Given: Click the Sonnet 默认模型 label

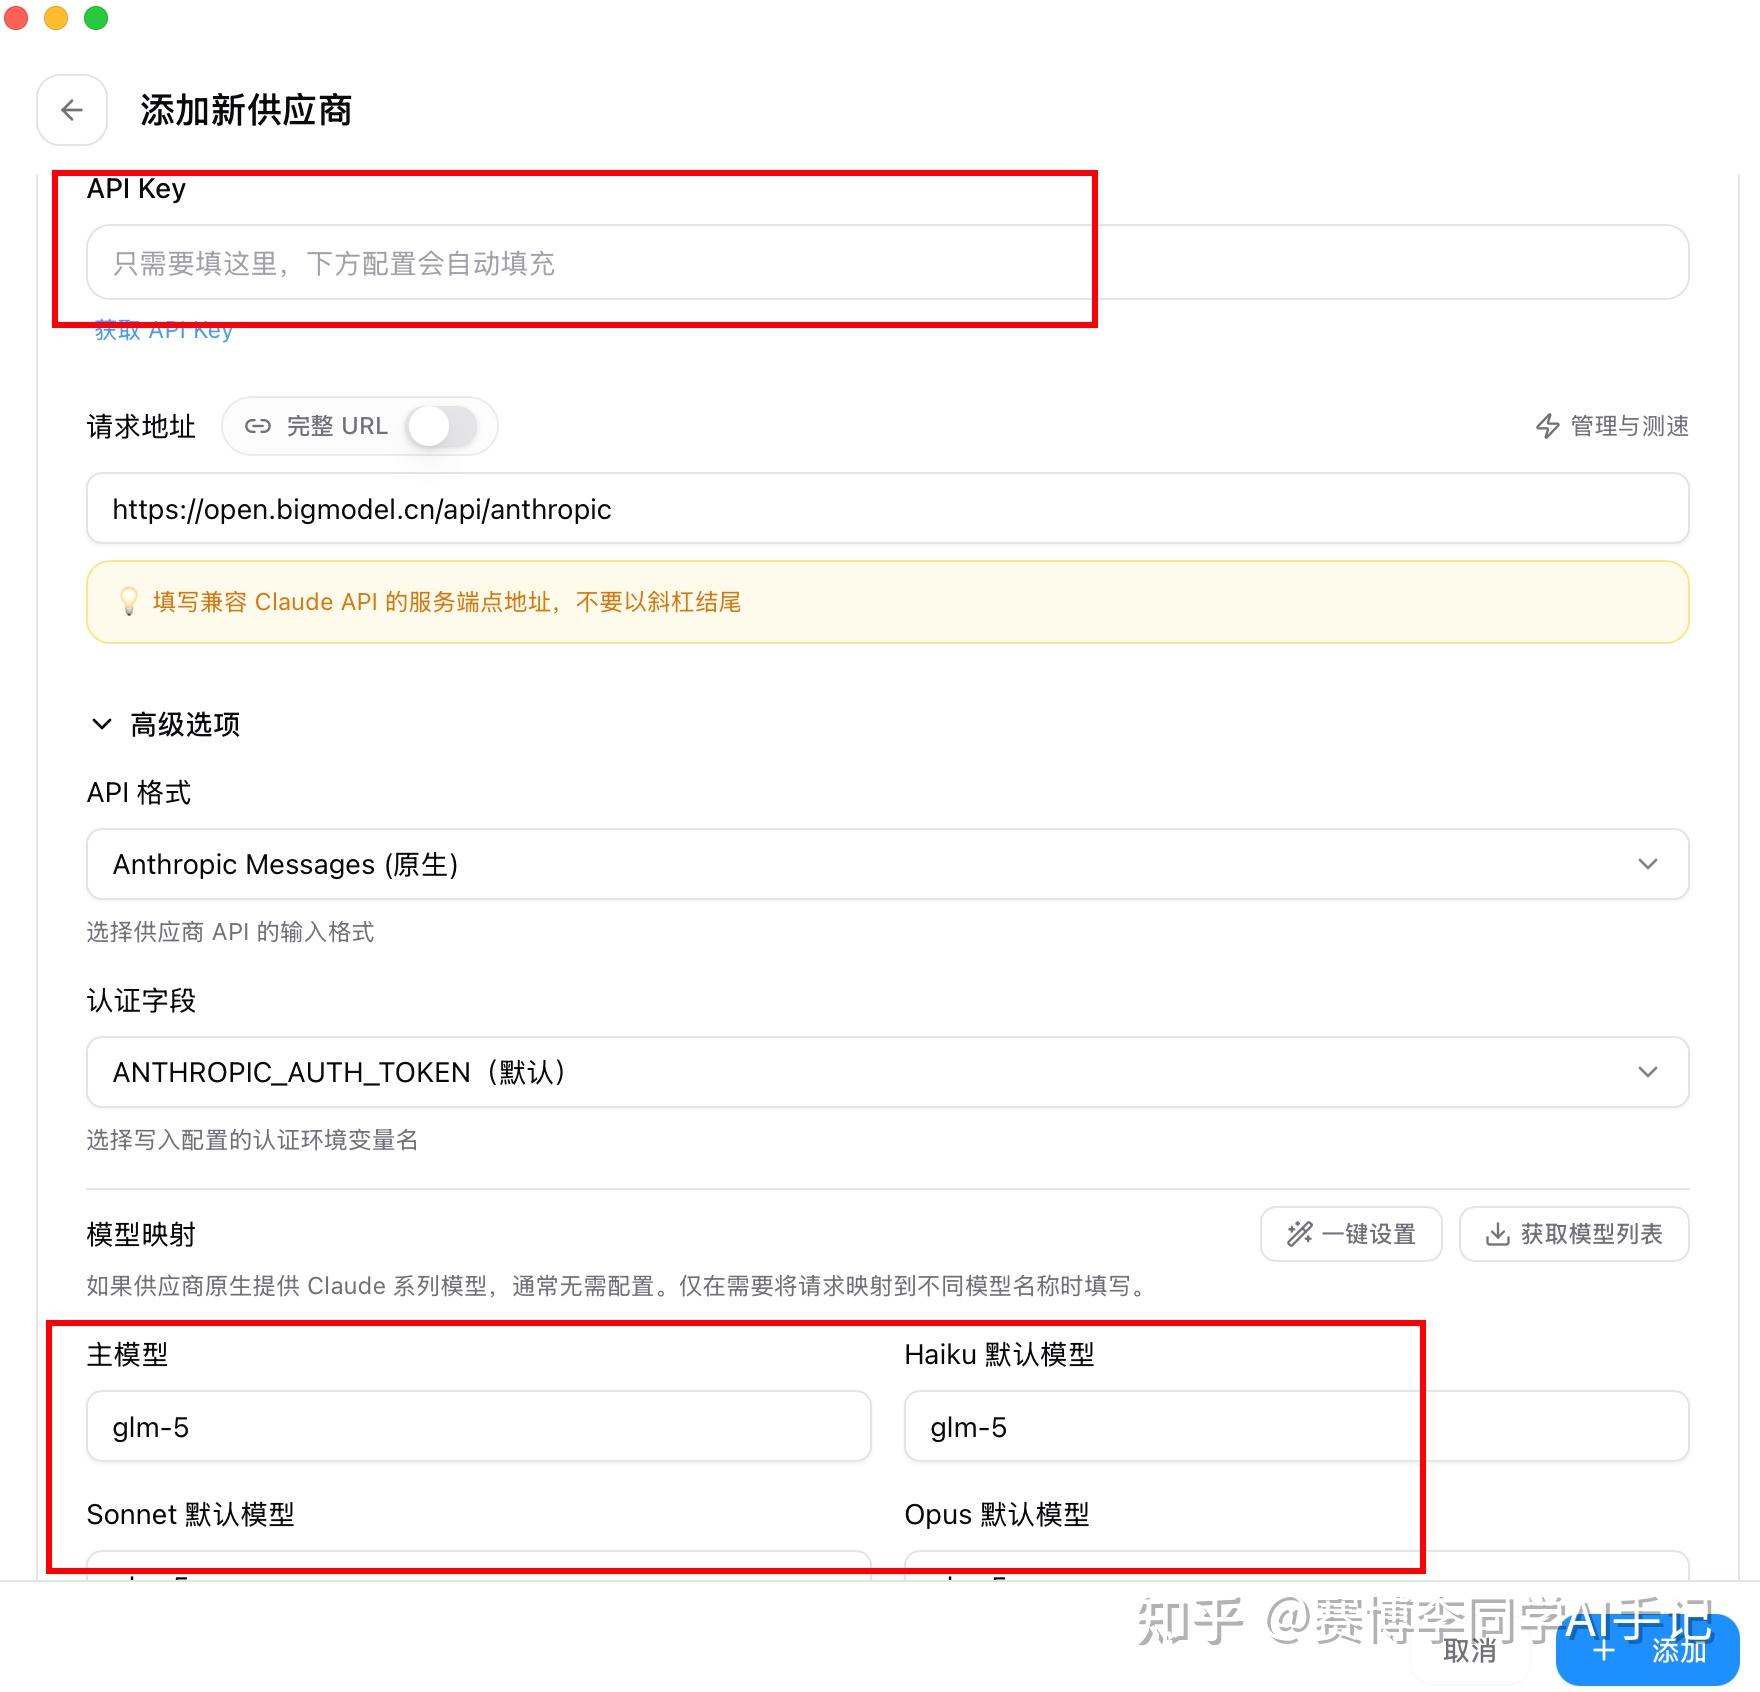Looking at the screenshot, I should pos(190,1515).
